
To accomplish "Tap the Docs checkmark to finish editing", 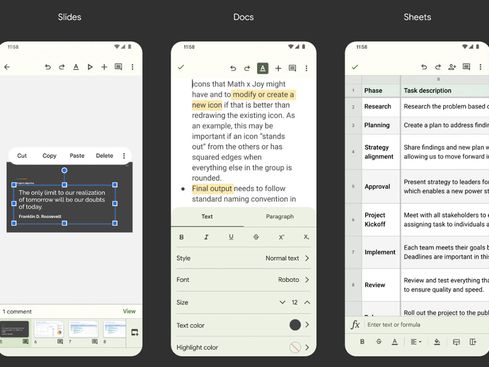I will click(181, 67).
